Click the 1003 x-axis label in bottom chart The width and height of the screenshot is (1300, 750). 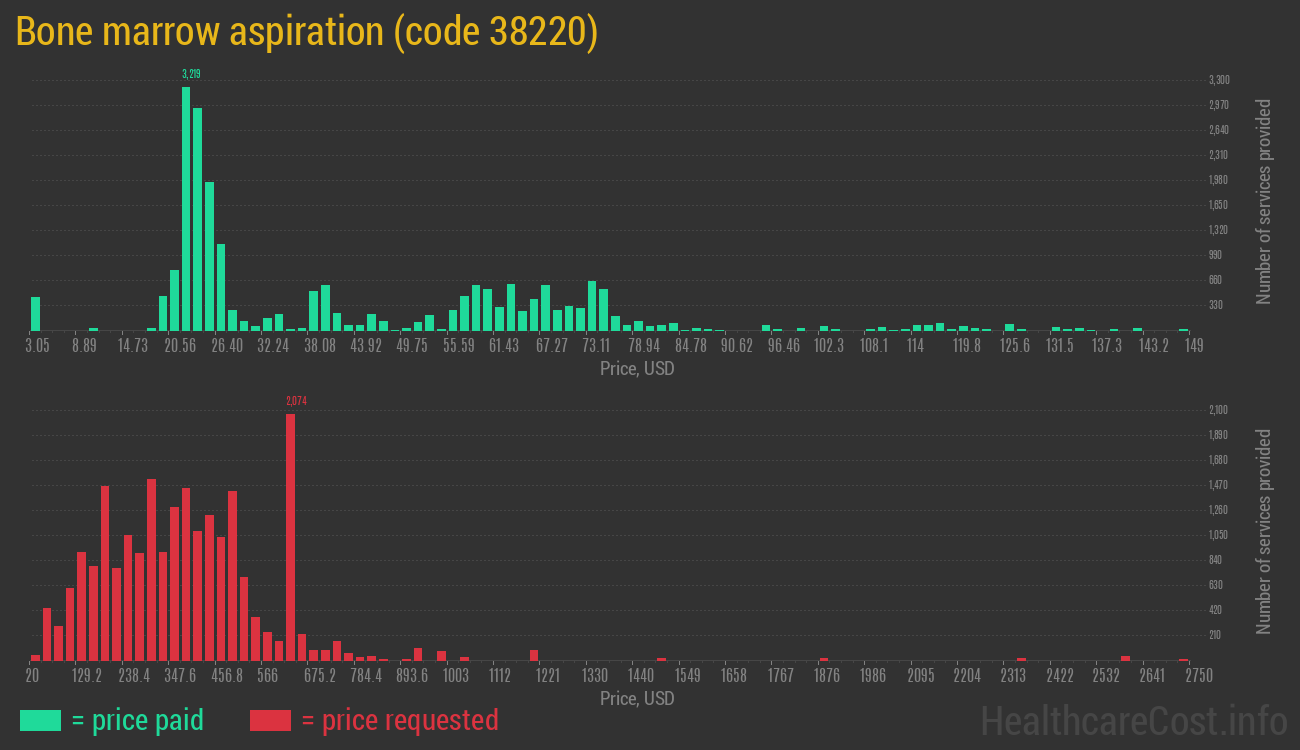click(456, 675)
